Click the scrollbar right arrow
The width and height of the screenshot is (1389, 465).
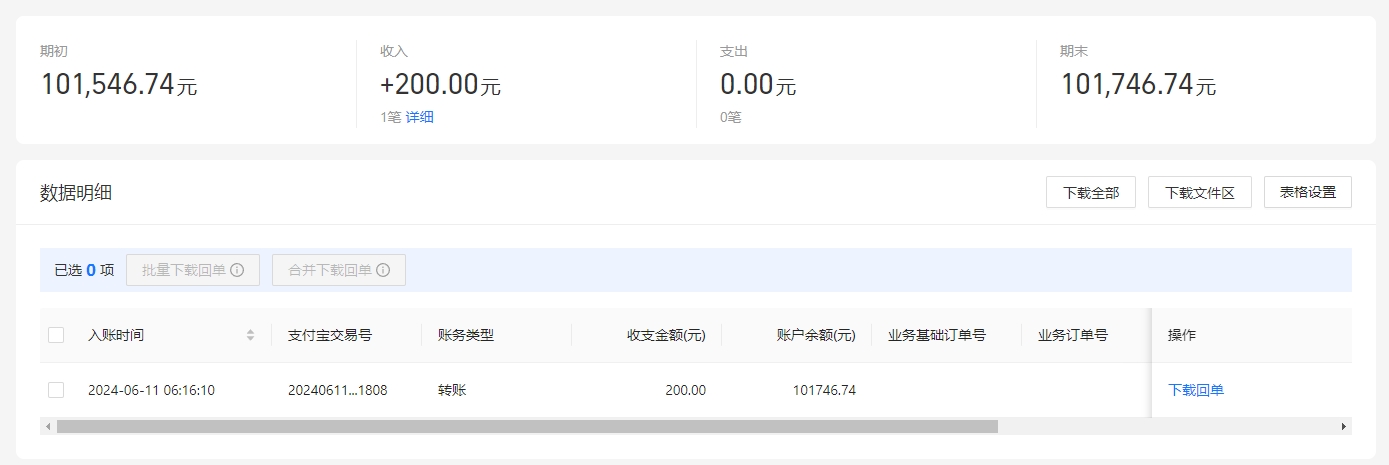coord(1344,426)
